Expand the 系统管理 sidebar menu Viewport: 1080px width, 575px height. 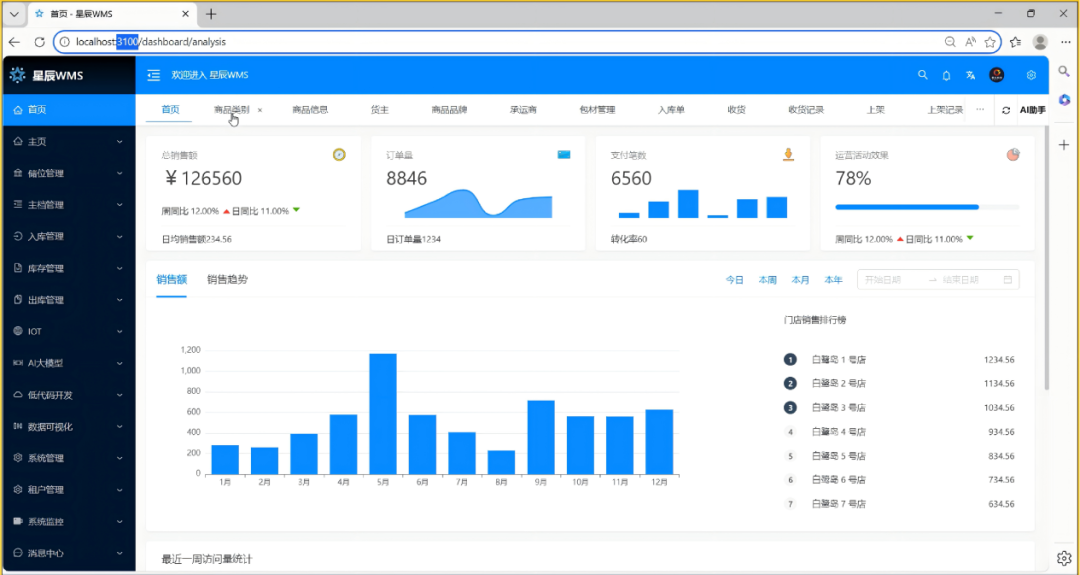67,458
